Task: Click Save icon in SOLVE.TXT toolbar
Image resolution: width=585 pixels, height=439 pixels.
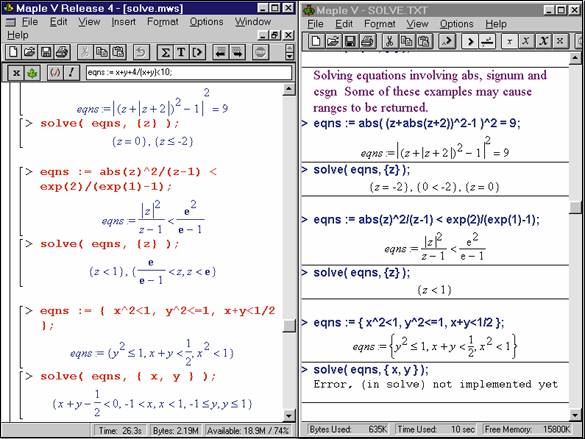Action: click(x=350, y=41)
